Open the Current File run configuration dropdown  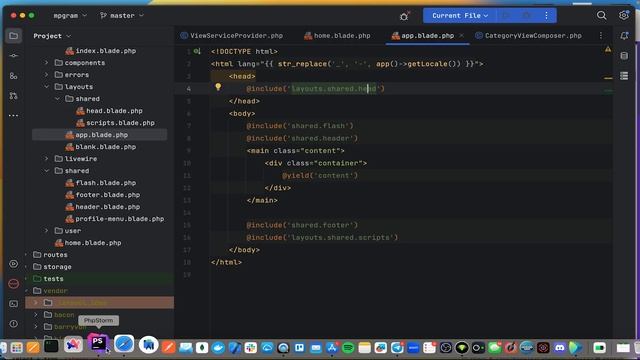(460, 16)
